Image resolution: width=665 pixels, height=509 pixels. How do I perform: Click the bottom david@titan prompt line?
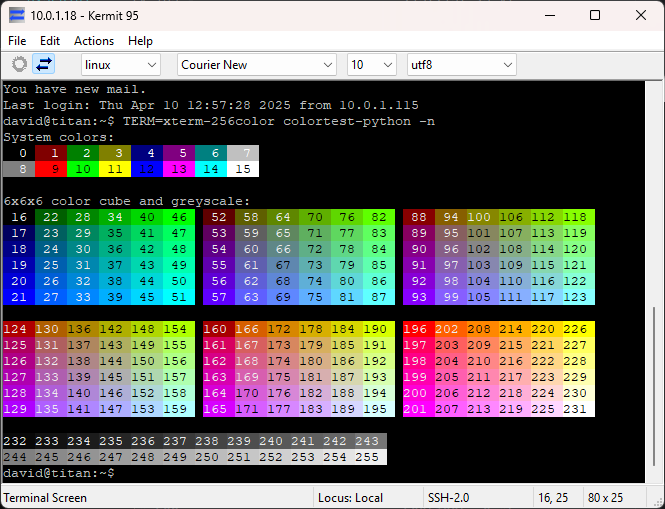[x=59, y=473]
